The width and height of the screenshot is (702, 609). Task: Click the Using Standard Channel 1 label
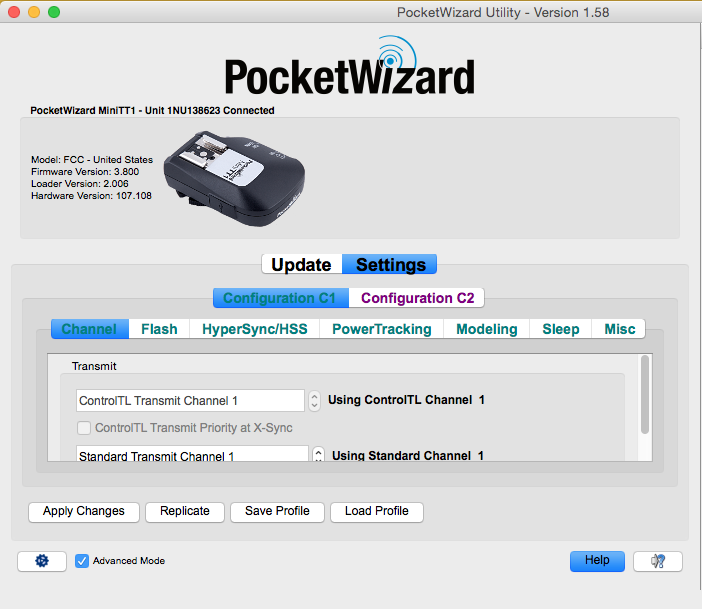408,455
